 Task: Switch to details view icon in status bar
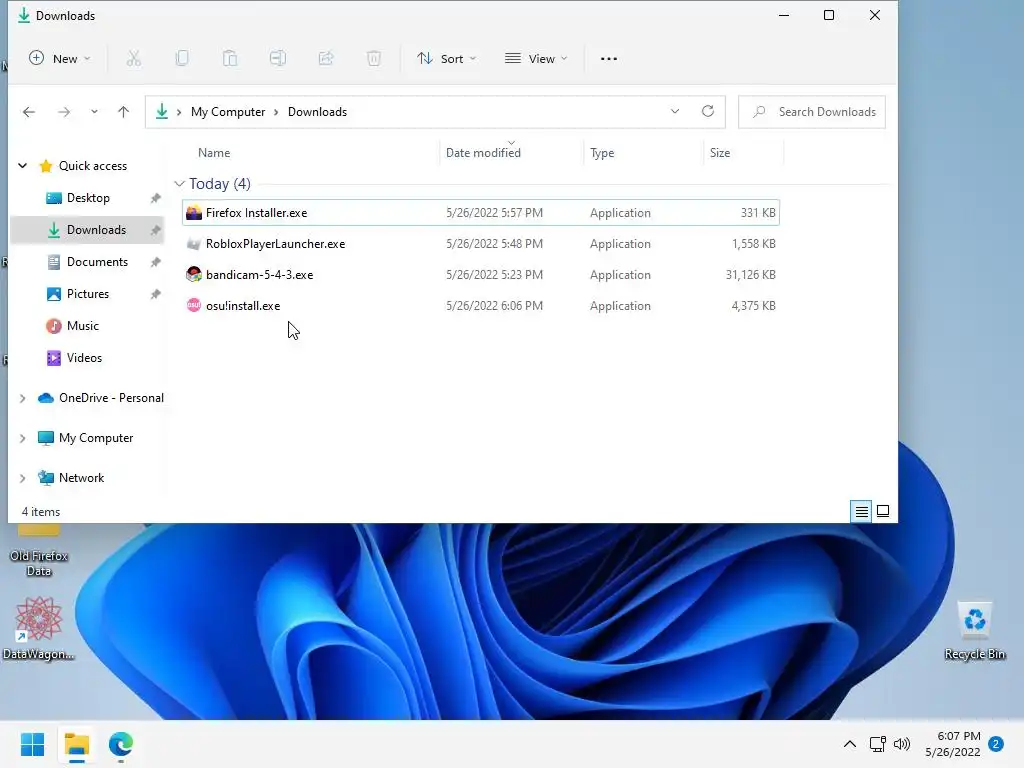[x=861, y=511]
